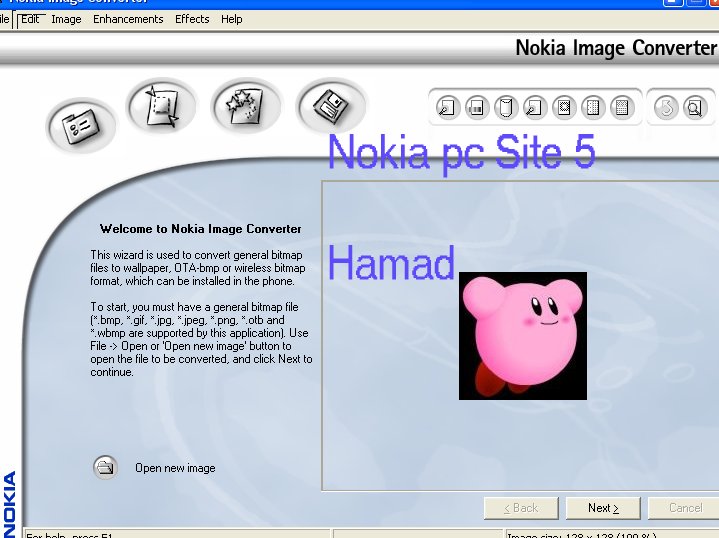The width and height of the screenshot is (719, 538).
Task: Click the half-dotted page toolbar icon
Action: point(593,108)
